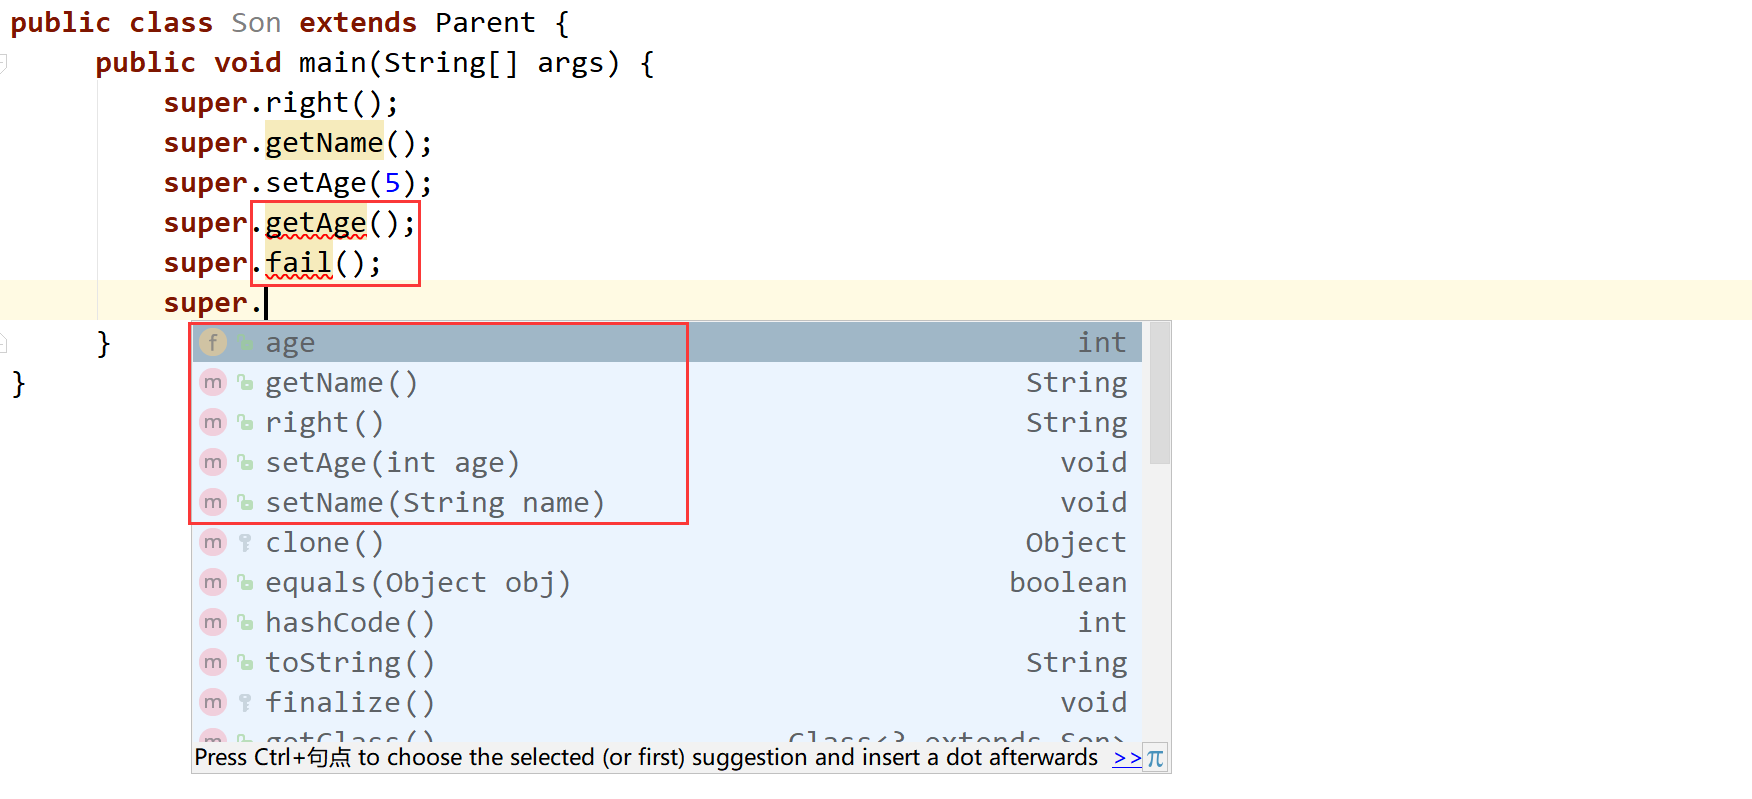Click the String return type of getName()
1752x799 pixels.
click(x=1076, y=383)
